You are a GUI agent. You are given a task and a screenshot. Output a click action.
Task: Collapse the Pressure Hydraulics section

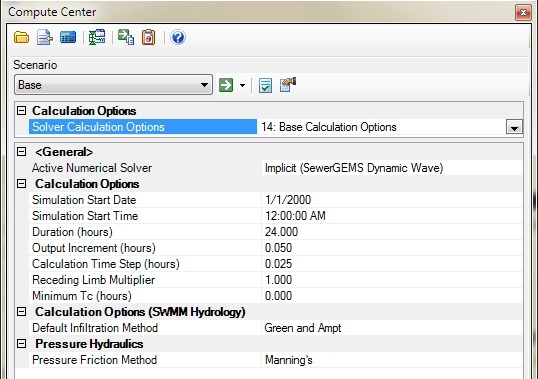[22, 344]
